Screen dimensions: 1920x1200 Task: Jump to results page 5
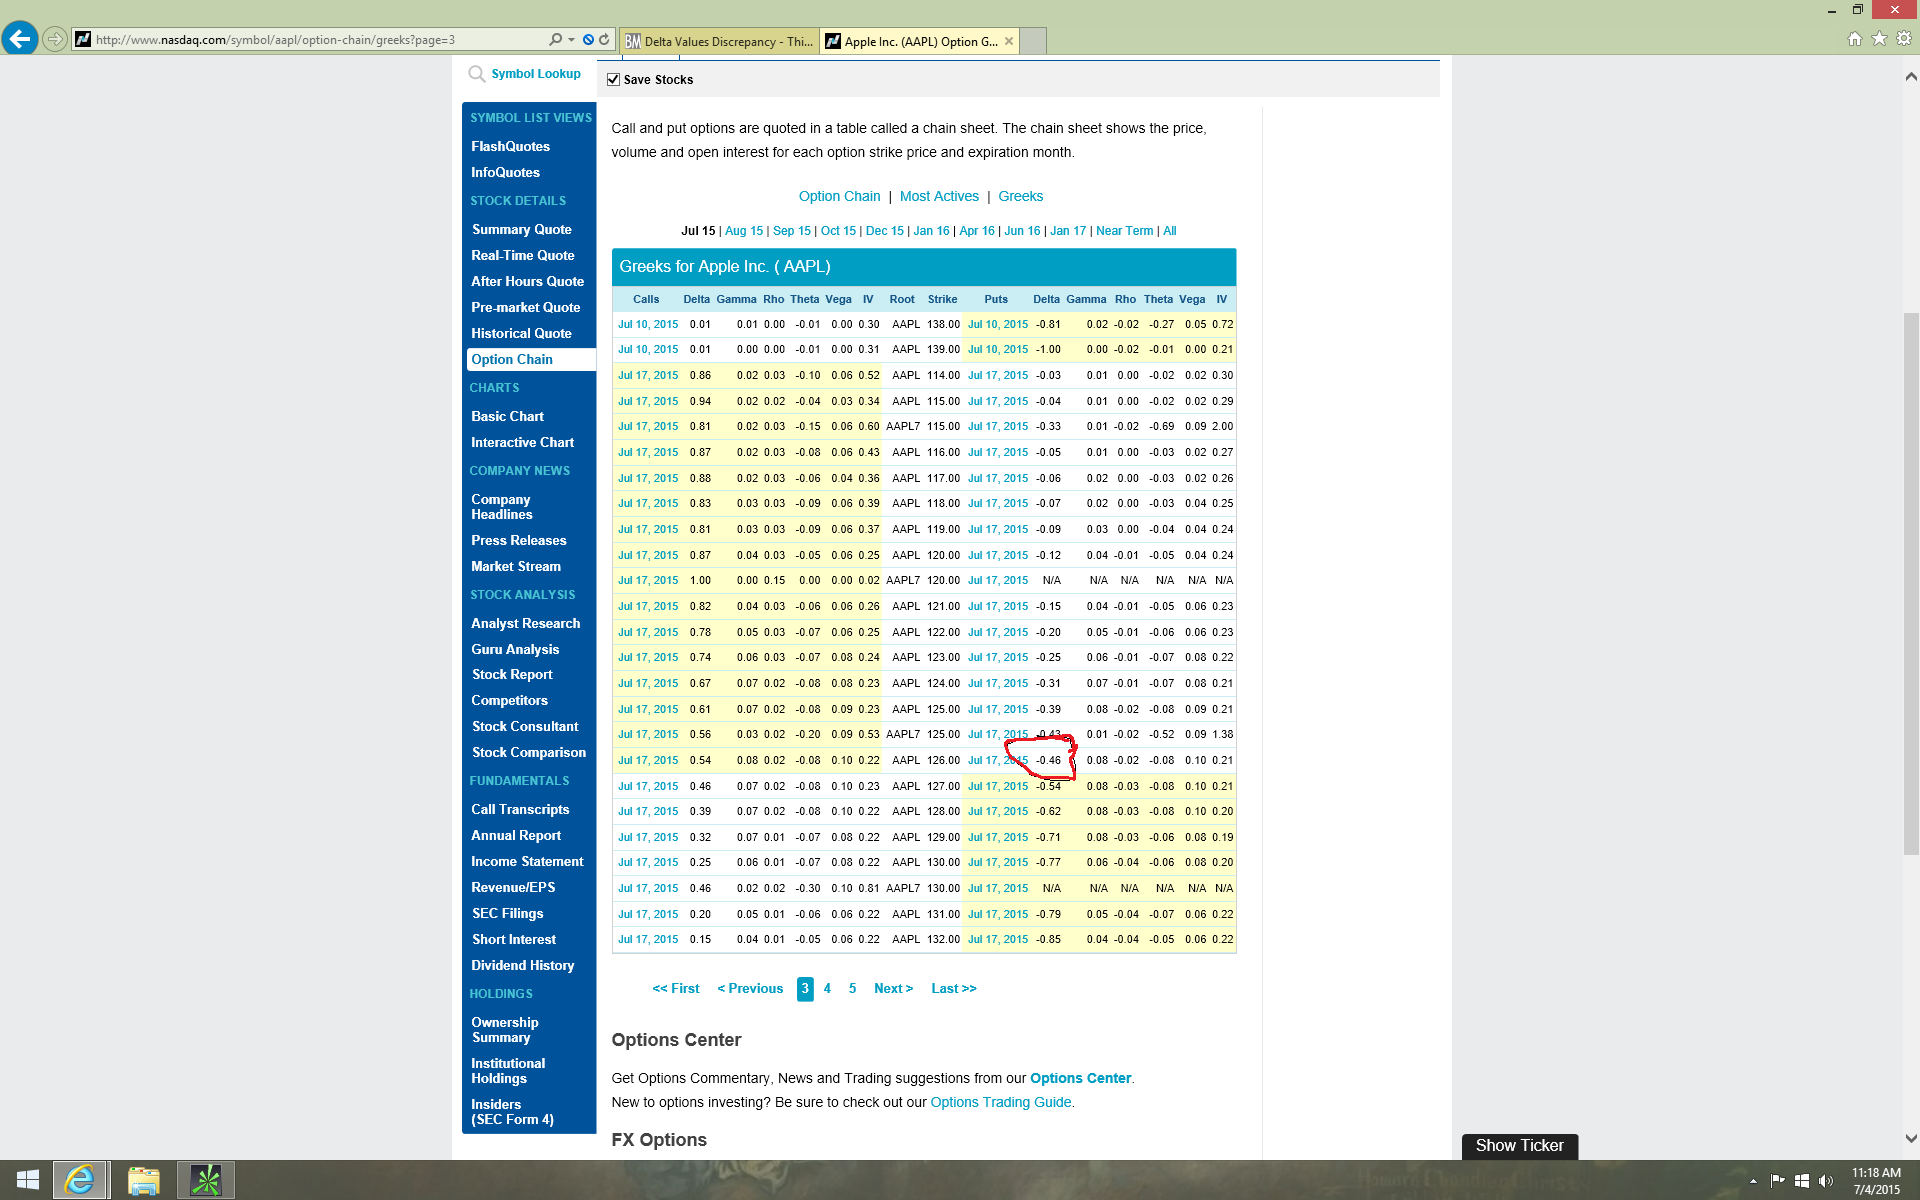[x=852, y=988]
